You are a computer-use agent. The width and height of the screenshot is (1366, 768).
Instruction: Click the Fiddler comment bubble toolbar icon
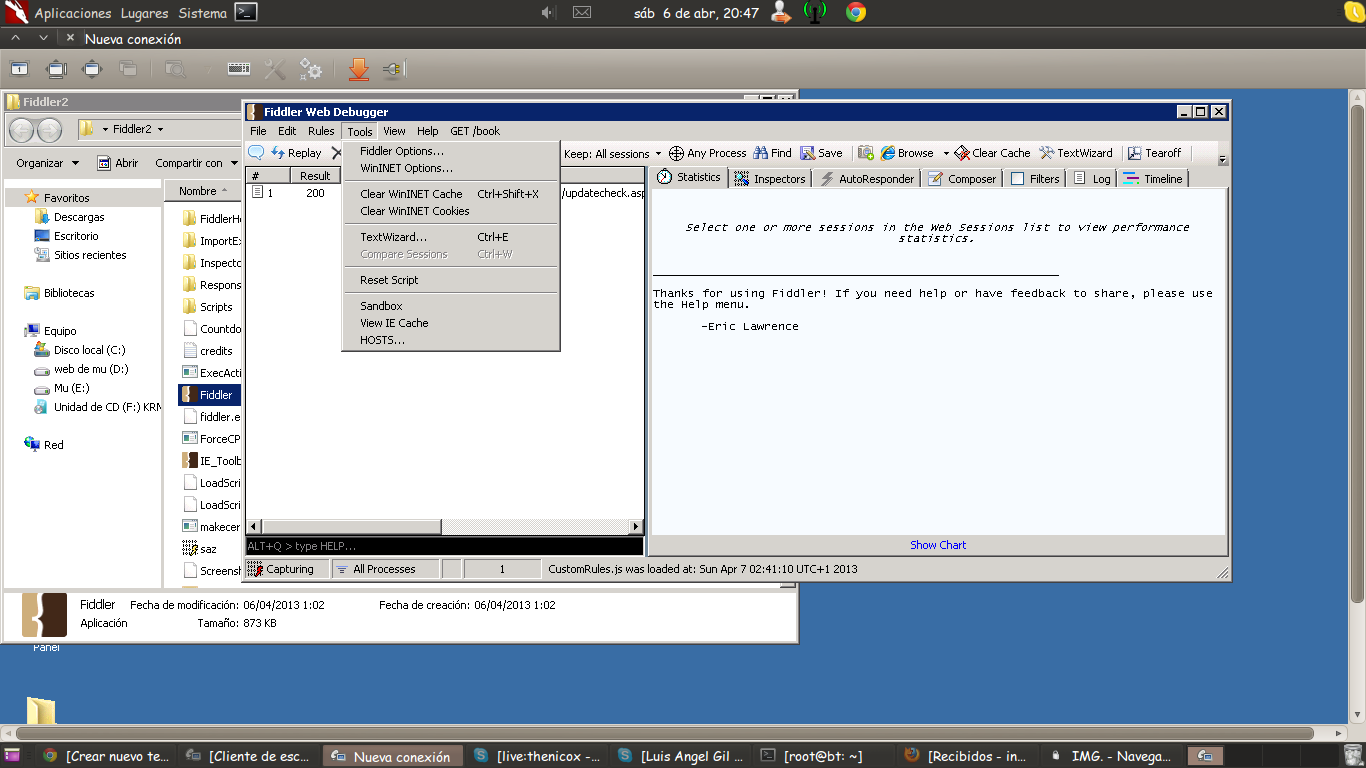point(256,153)
